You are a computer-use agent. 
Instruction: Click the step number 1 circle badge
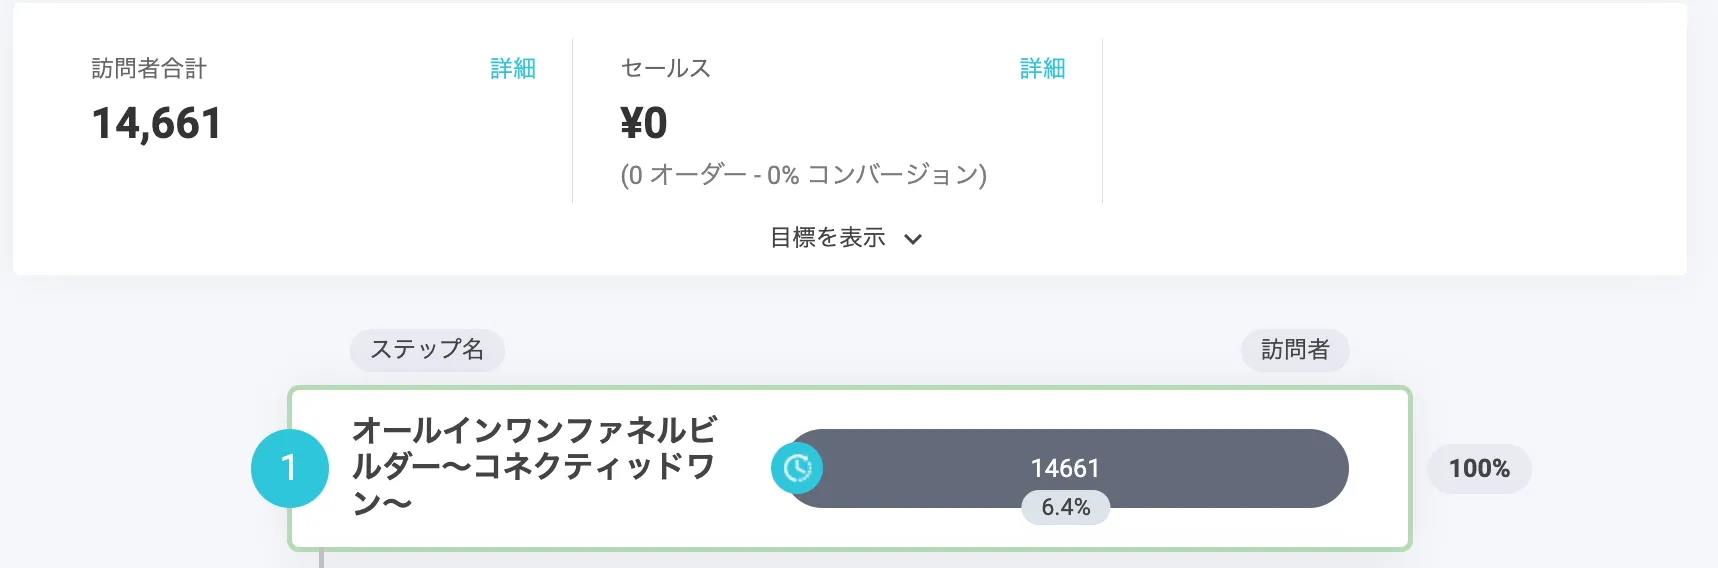click(289, 468)
